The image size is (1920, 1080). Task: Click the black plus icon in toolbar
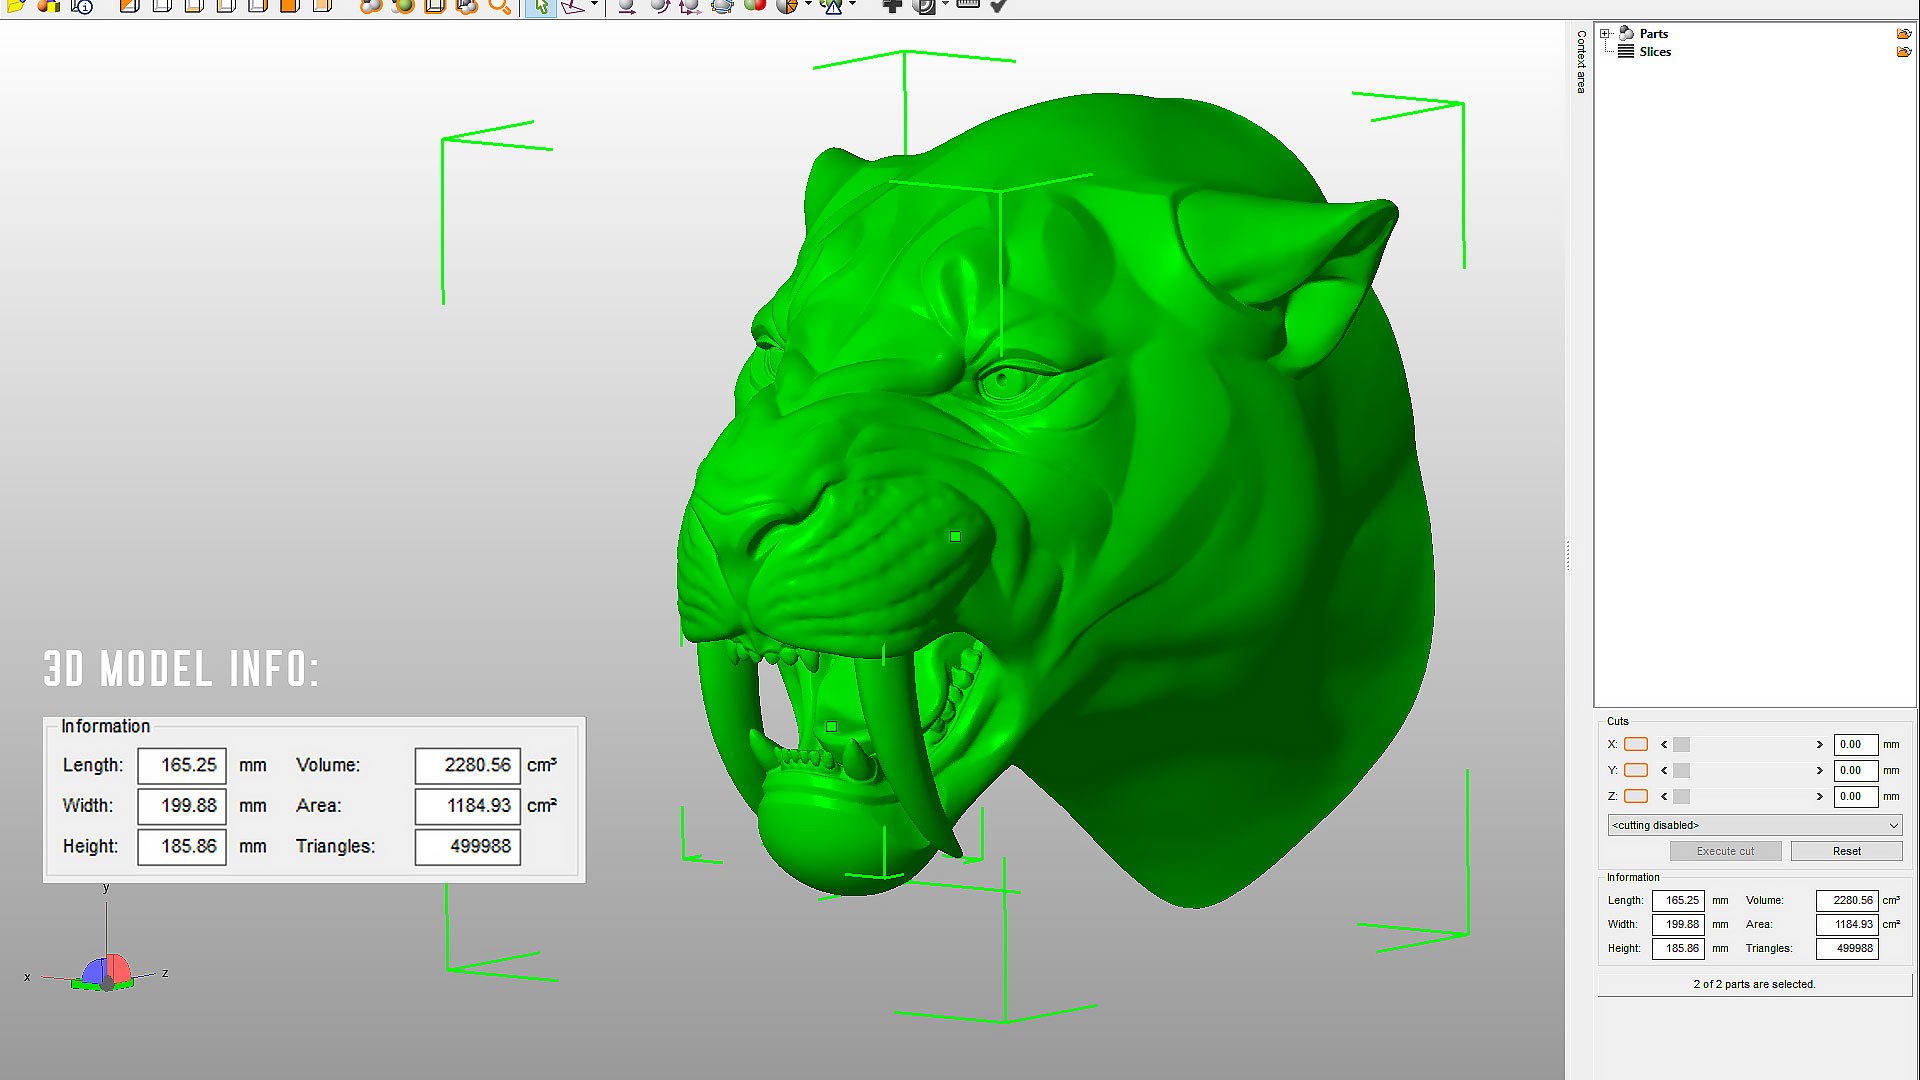click(892, 6)
